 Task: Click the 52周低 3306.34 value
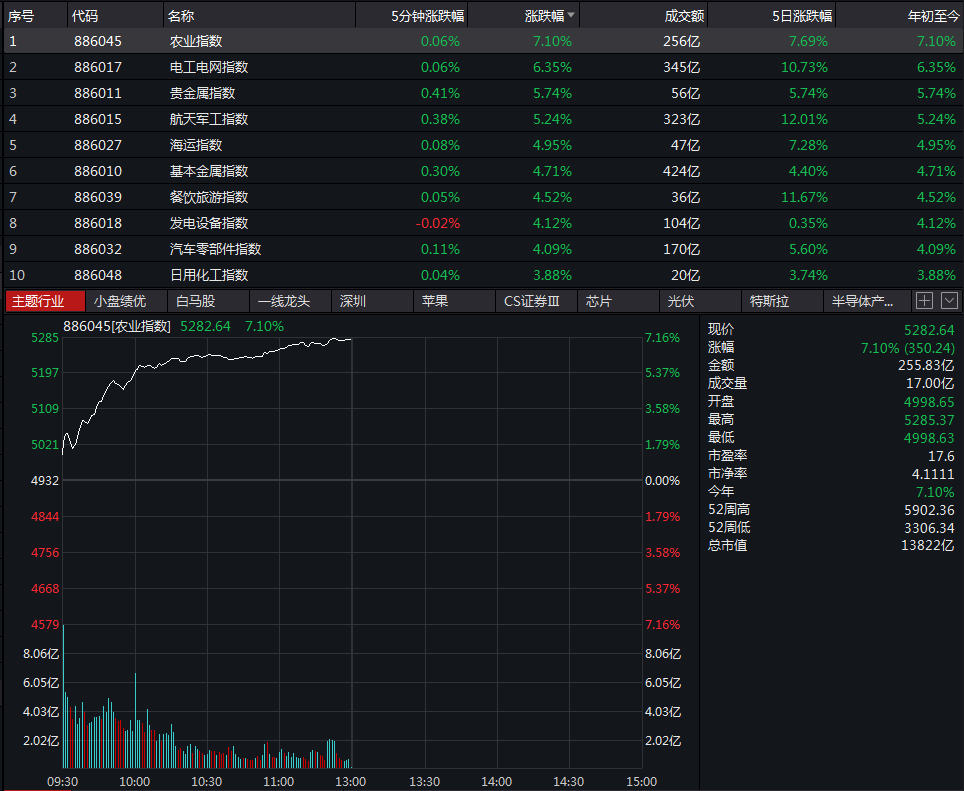(929, 528)
